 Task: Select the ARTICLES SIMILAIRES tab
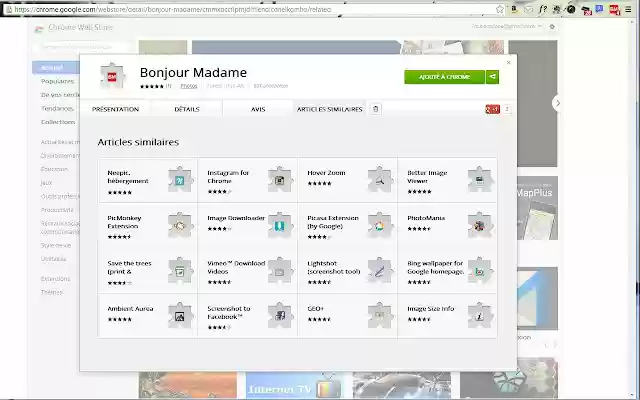pos(330,109)
